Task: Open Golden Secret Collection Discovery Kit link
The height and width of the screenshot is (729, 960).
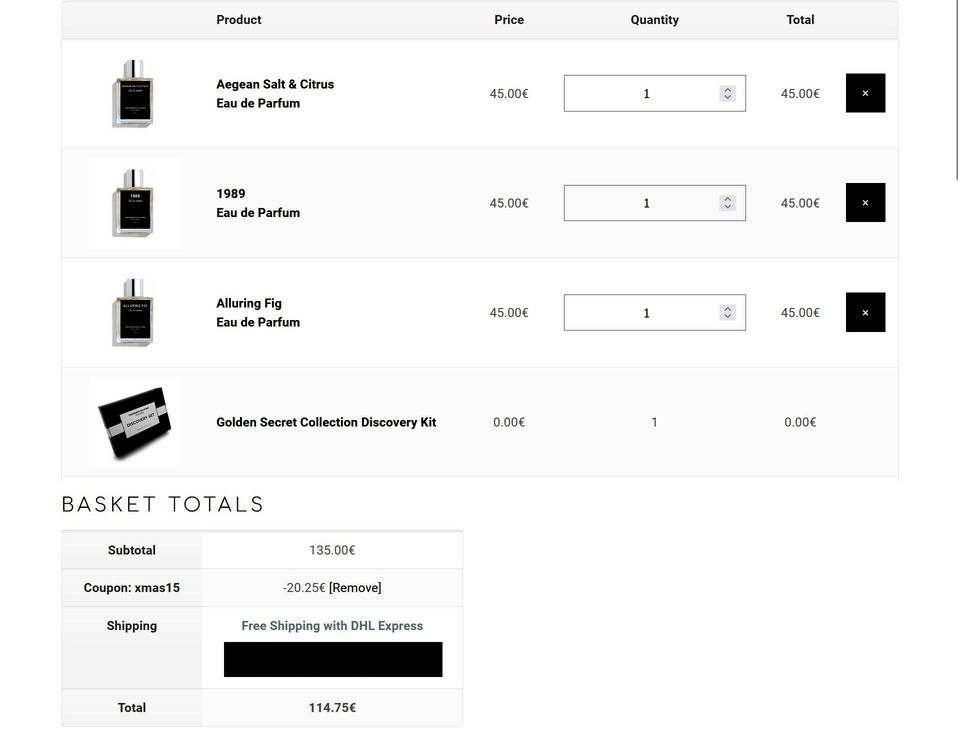Action: pos(326,422)
